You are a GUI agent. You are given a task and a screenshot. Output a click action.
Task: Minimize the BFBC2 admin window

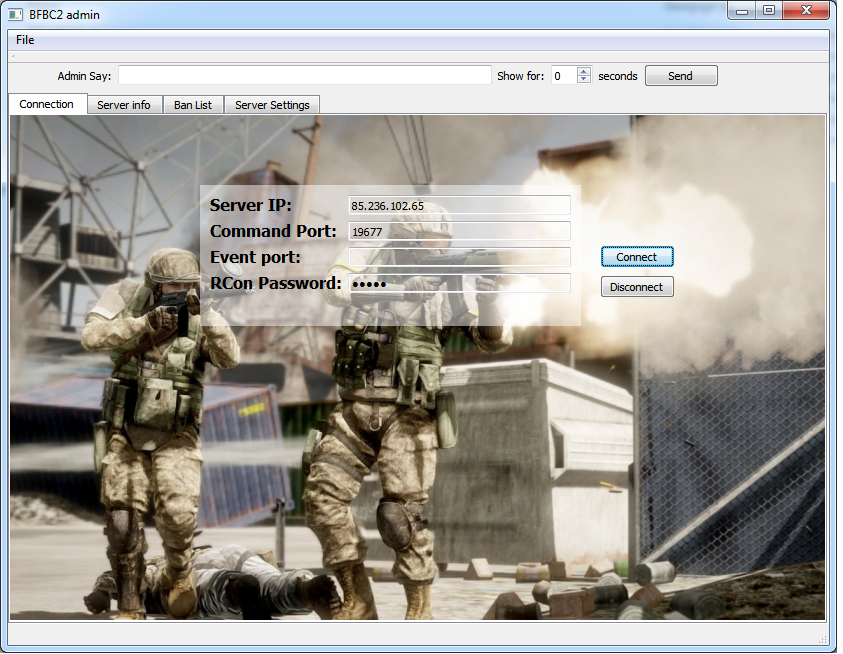tap(742, 11)
